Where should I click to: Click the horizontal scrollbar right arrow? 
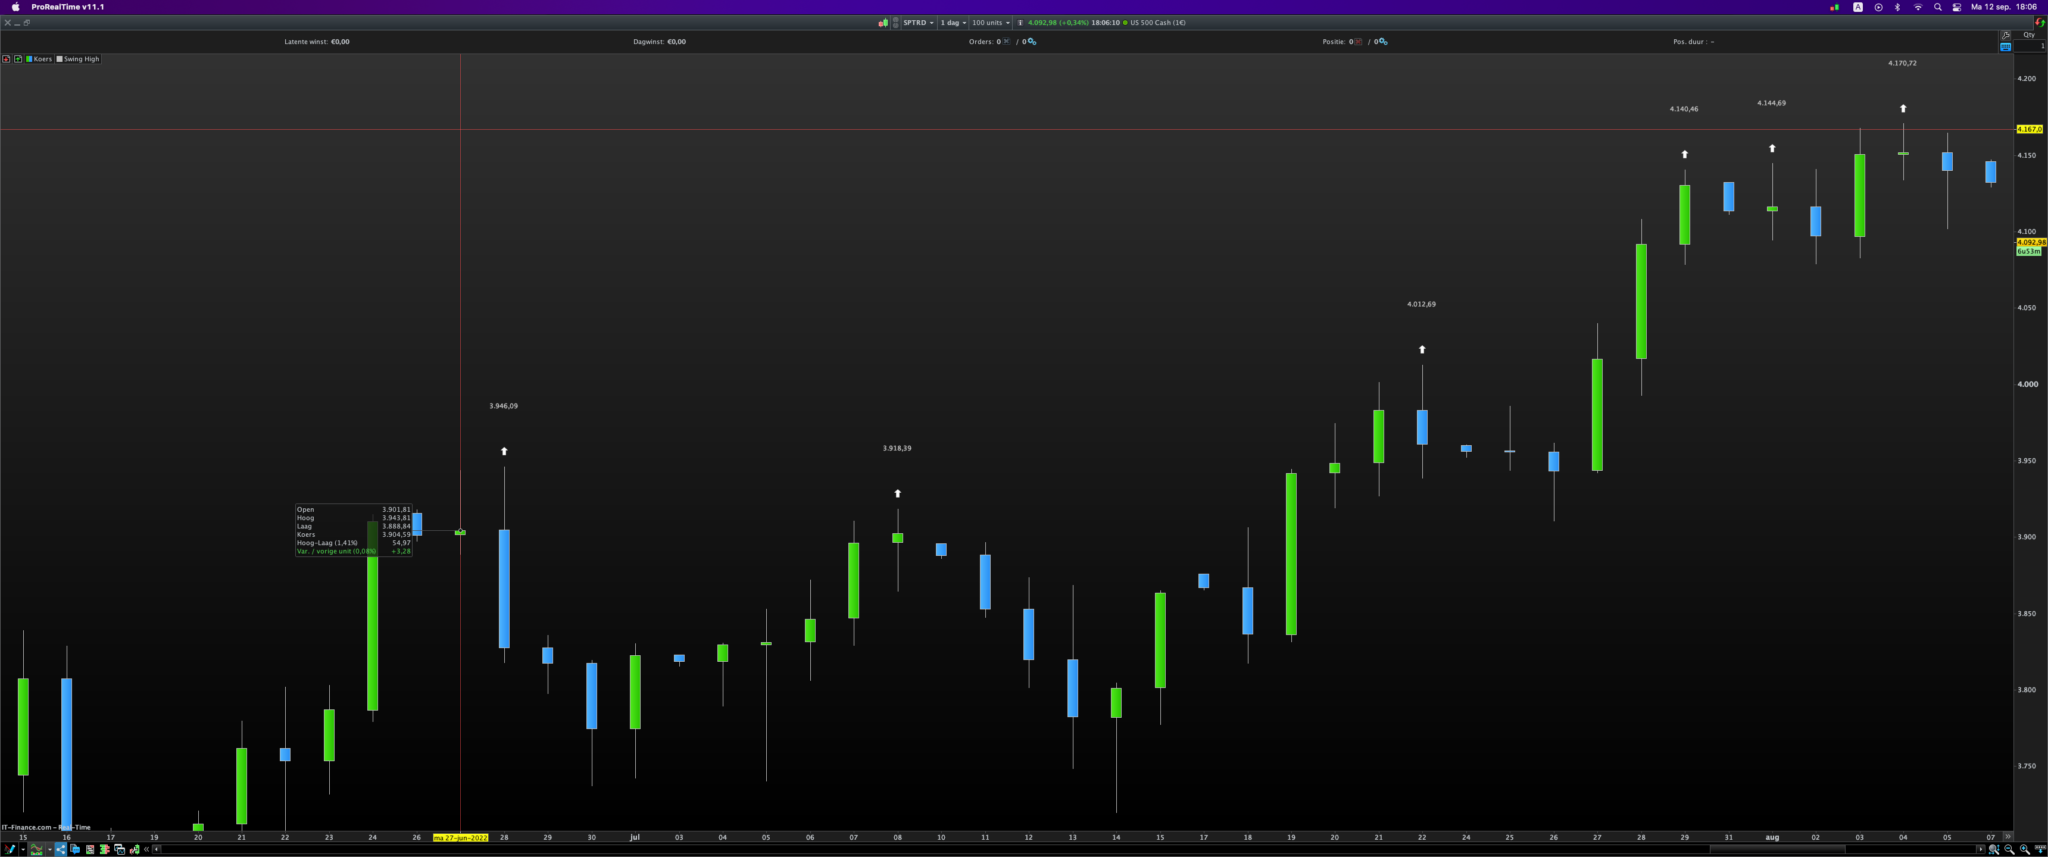point(1980,849)
